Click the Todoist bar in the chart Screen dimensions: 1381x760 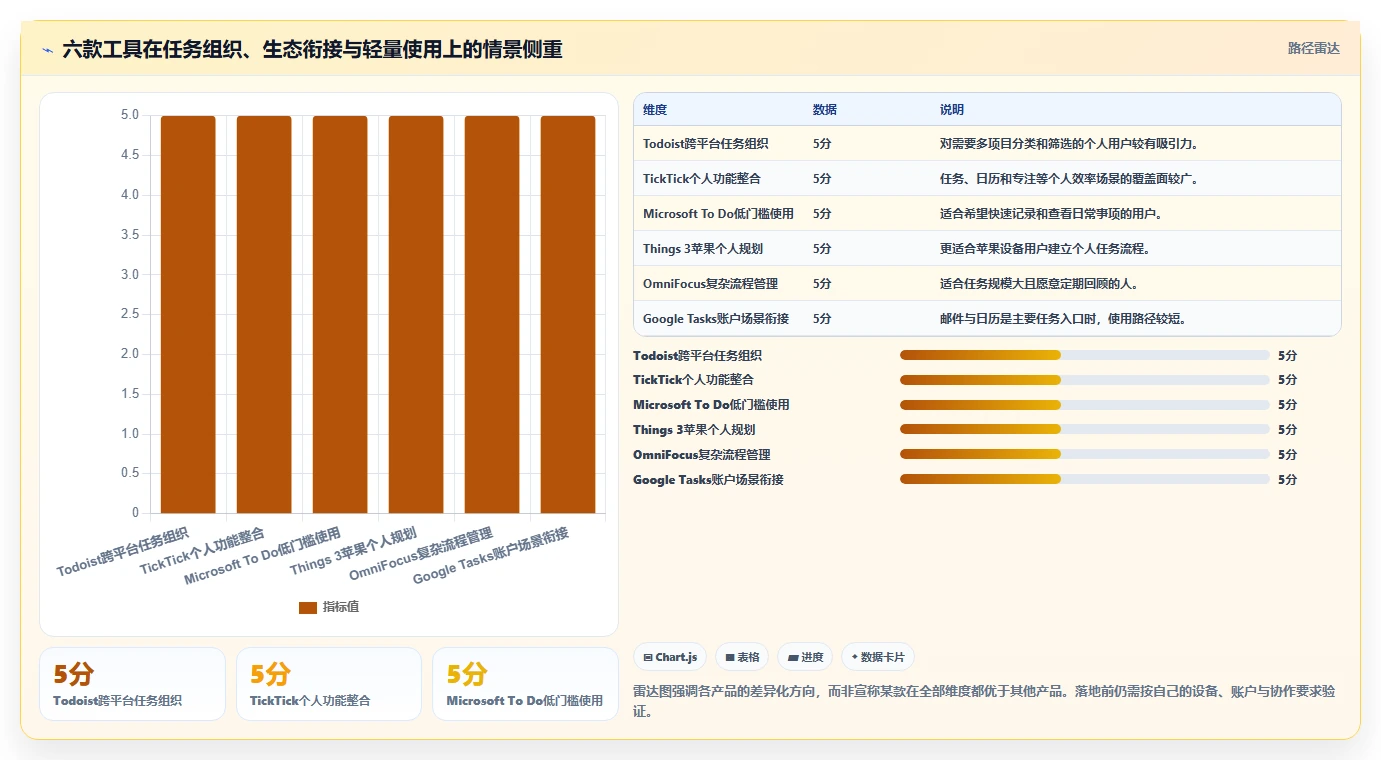click(188, 315)
